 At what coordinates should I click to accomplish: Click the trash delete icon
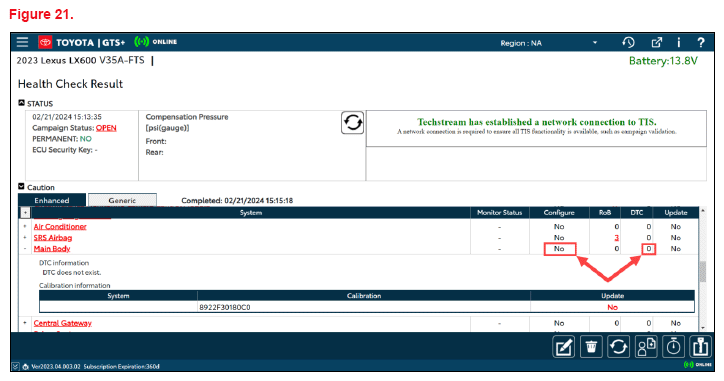591,347
